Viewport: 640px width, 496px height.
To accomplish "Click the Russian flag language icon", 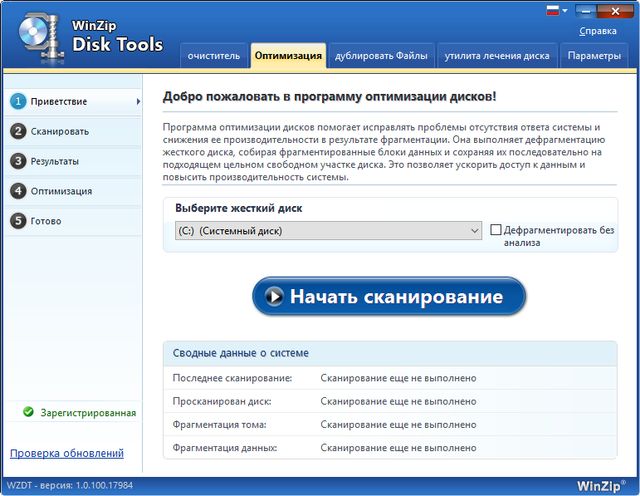I will [553, 11].
